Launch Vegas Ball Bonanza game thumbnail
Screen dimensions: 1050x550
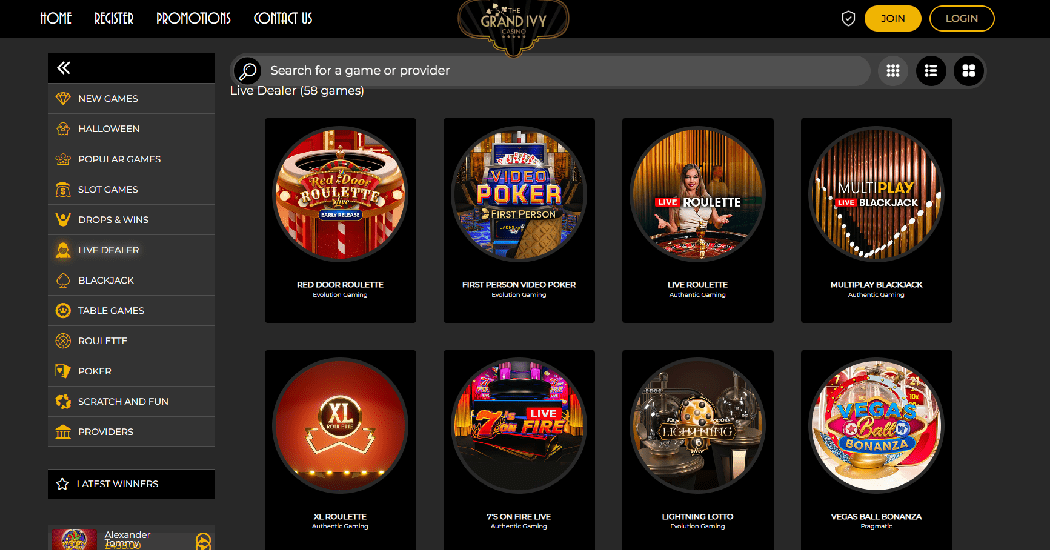(x=876, y=426)
